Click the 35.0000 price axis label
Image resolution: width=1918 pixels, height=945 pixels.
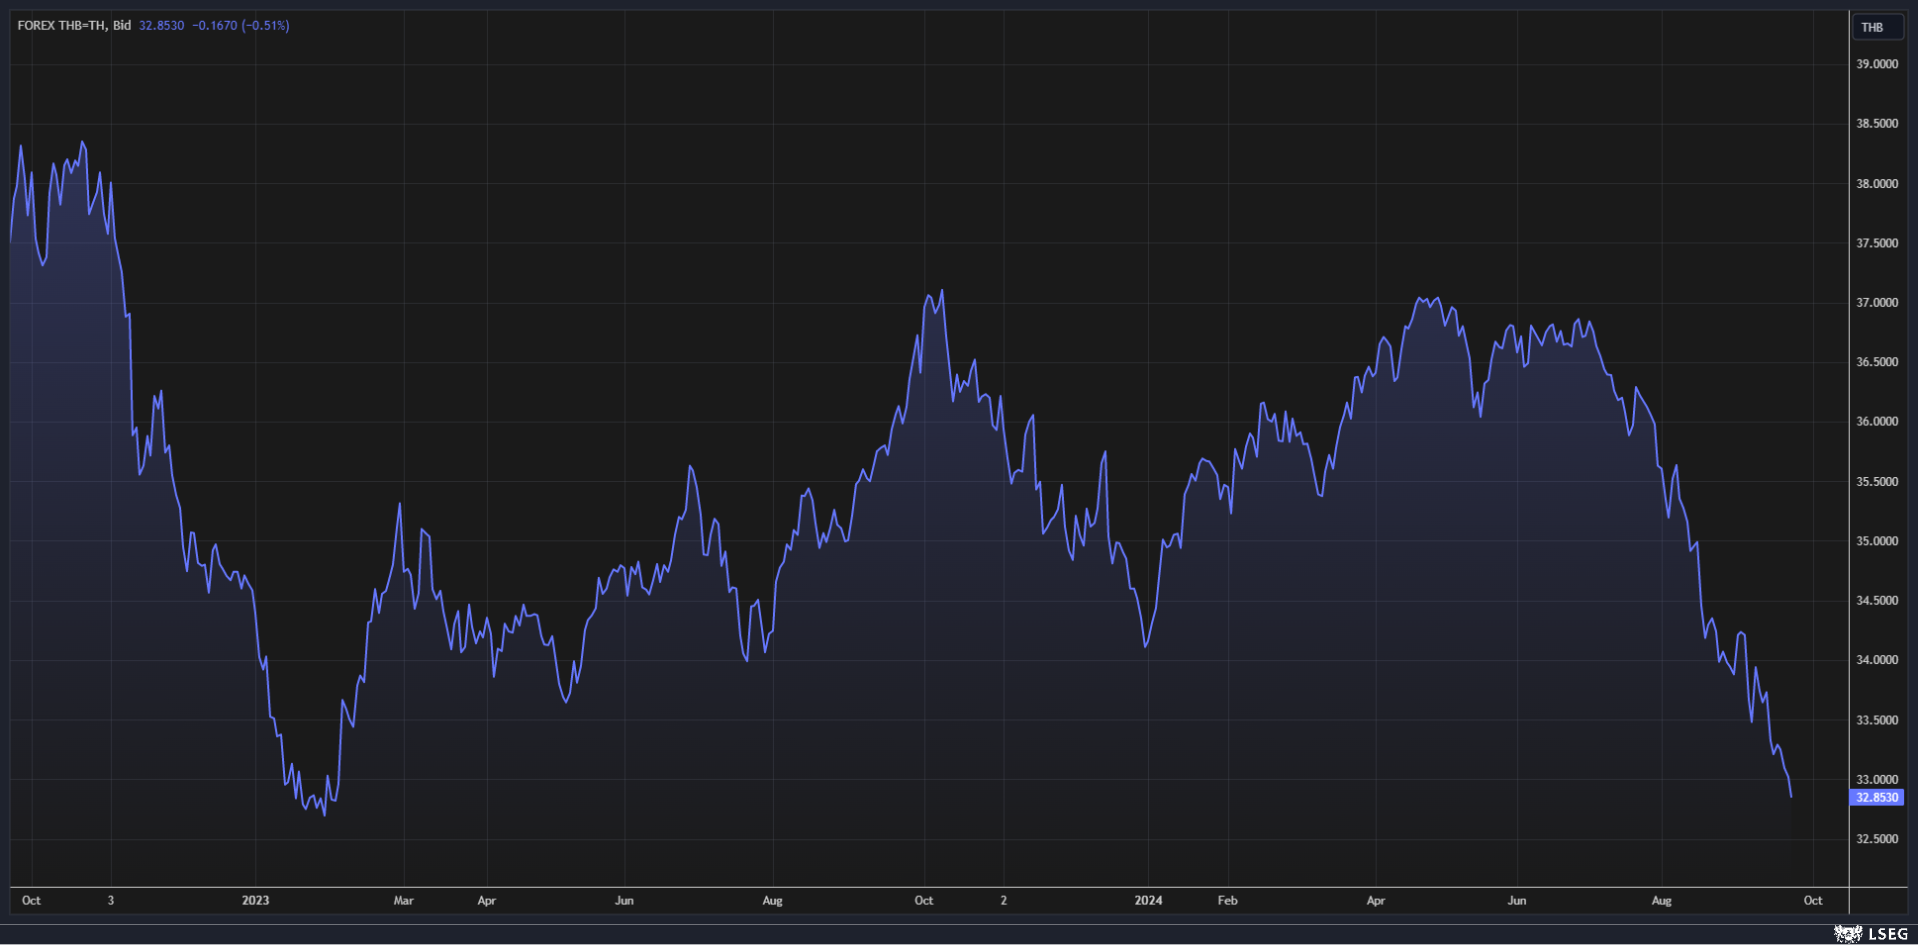[1876, 541]
